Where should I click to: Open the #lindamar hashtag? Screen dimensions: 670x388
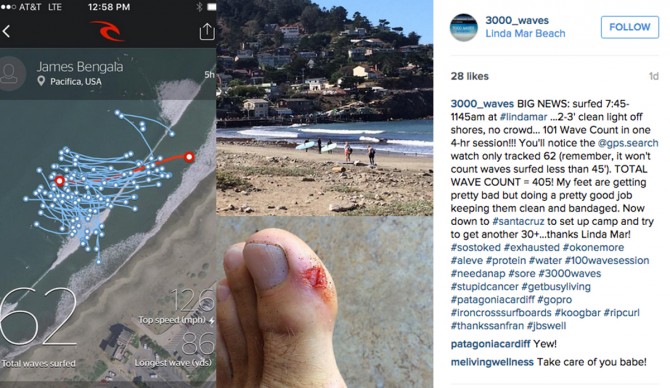(x=523, y=117)
